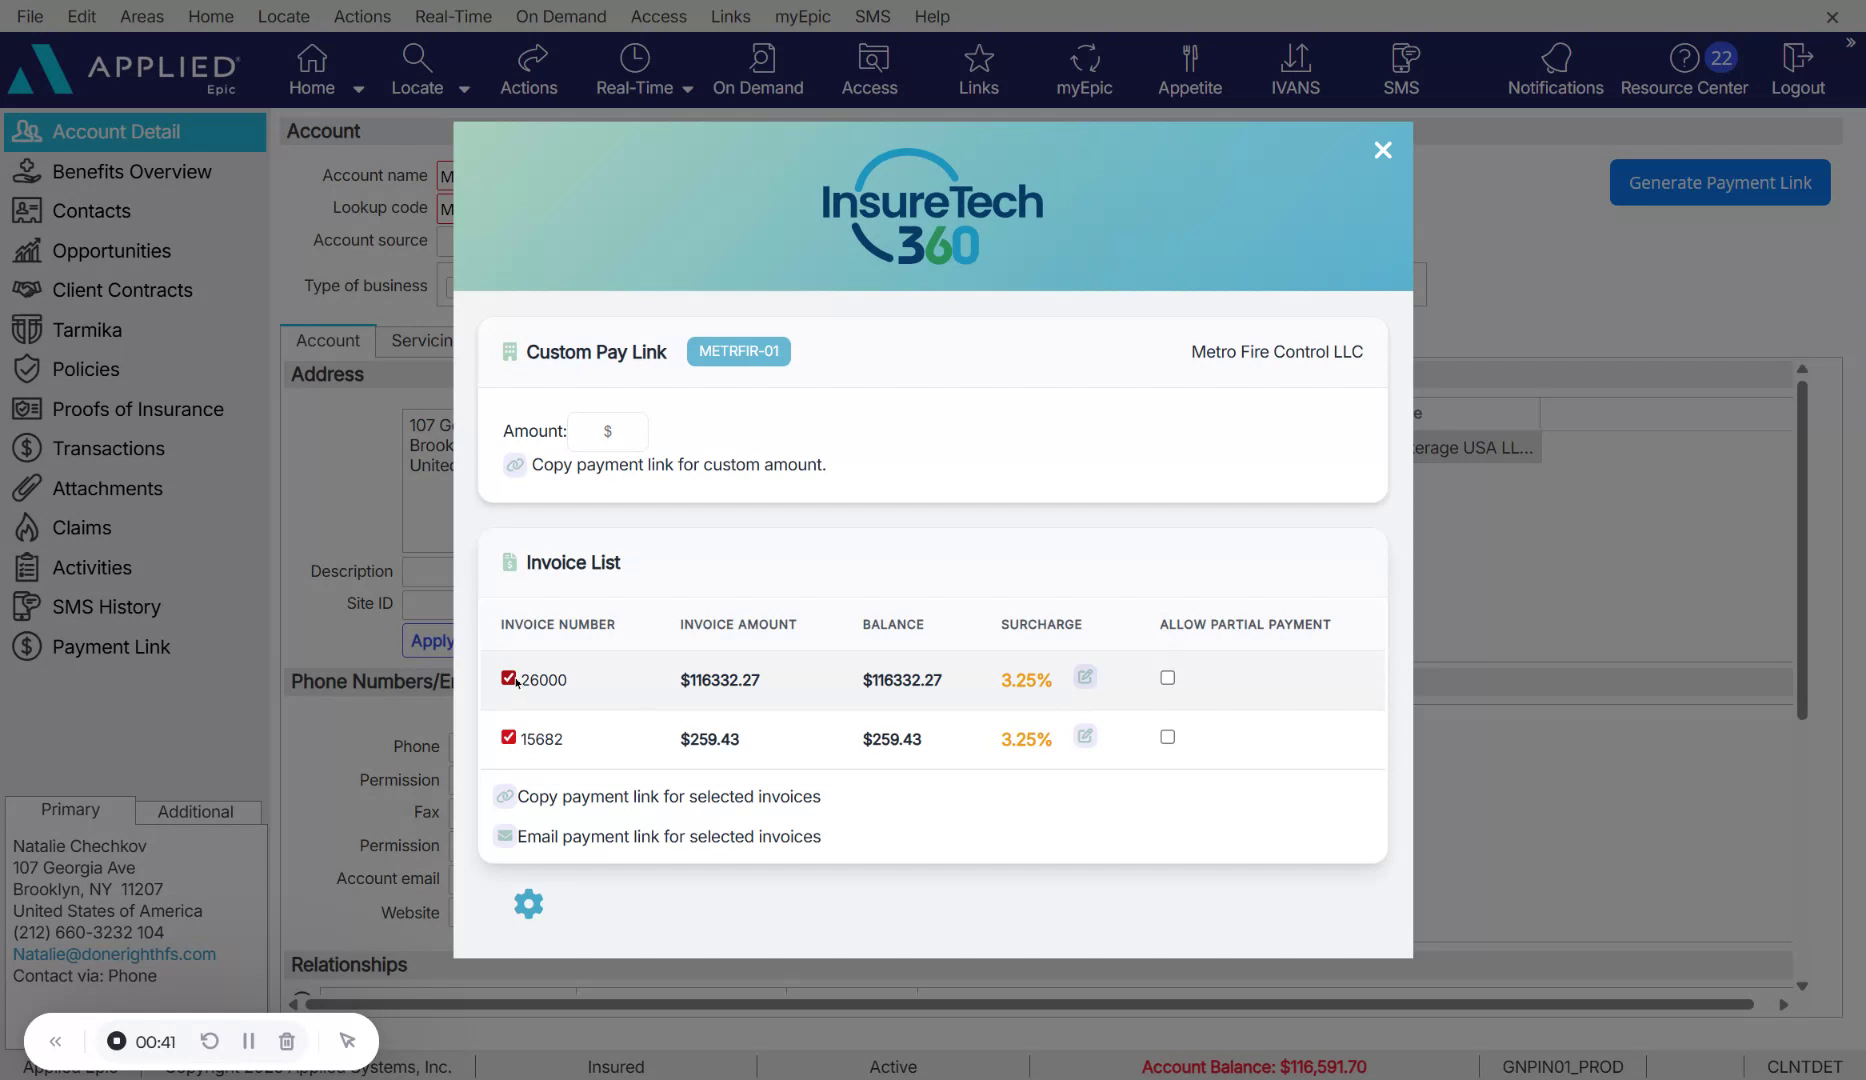Image resolution: width=1866 pixels, height=1080 pixels.
Task: Click the Generate Payment Link button
Action: tap(1718, 182)
